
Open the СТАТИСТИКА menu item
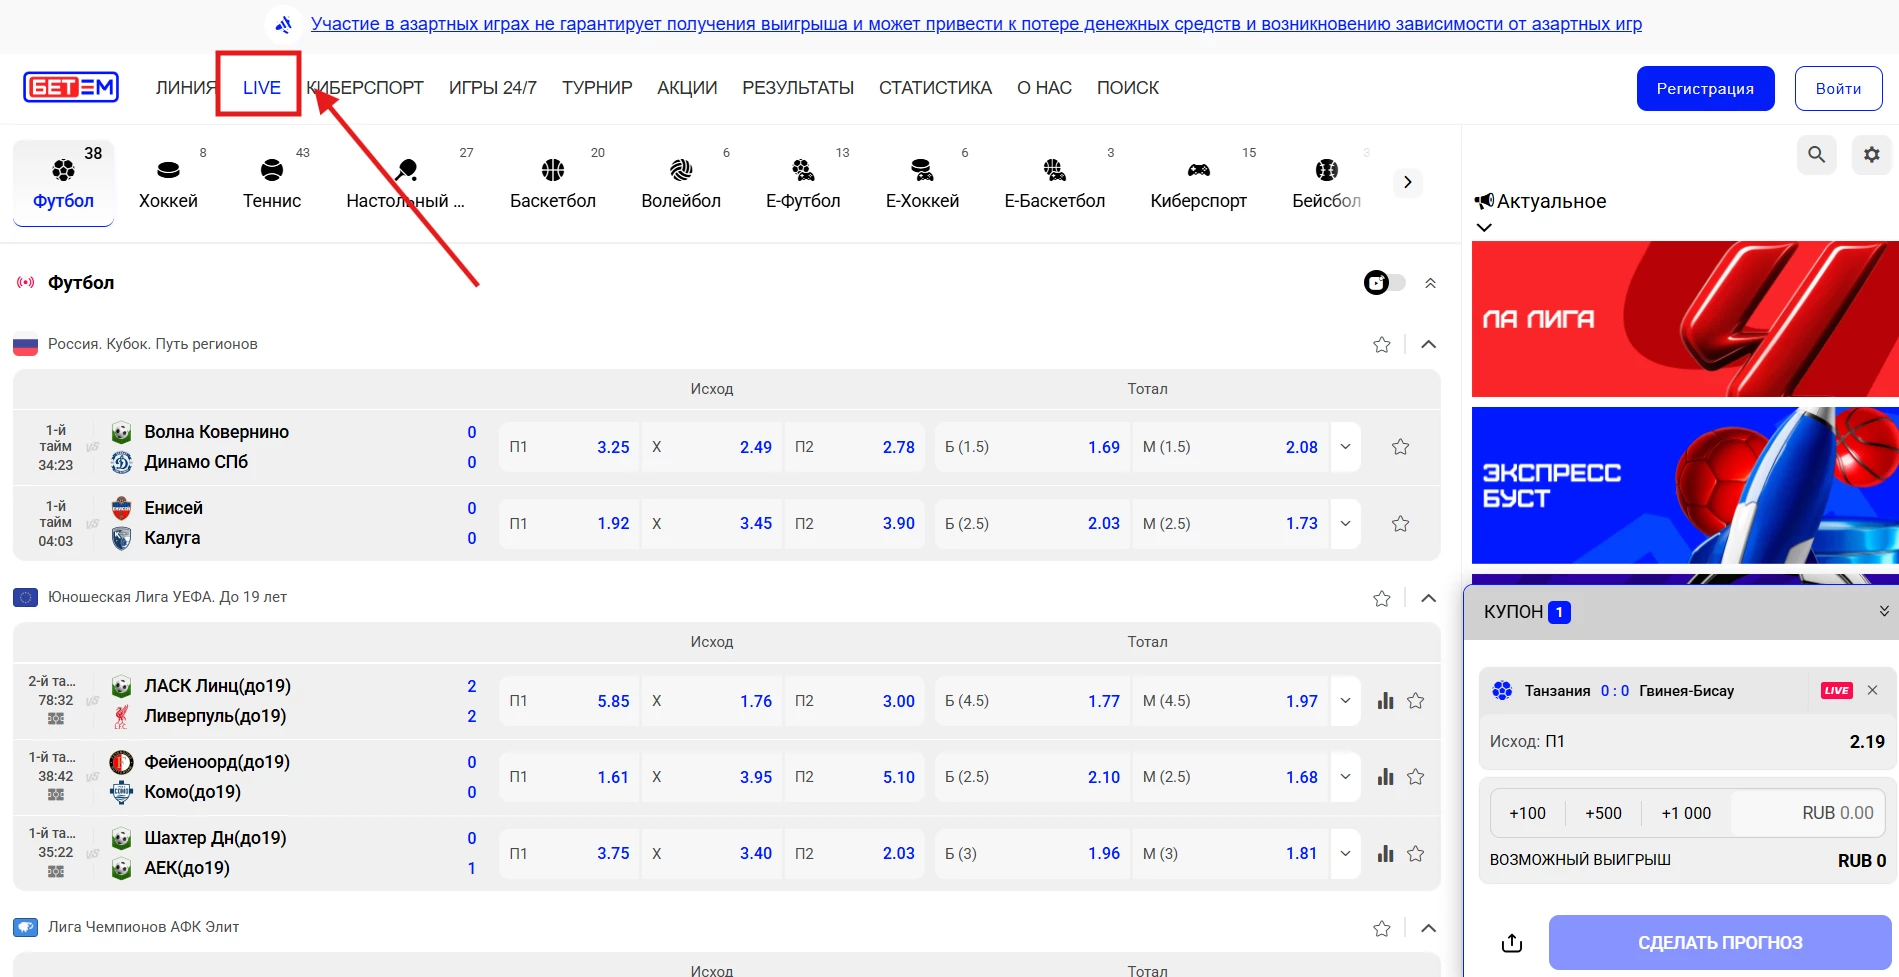[935, 88]
